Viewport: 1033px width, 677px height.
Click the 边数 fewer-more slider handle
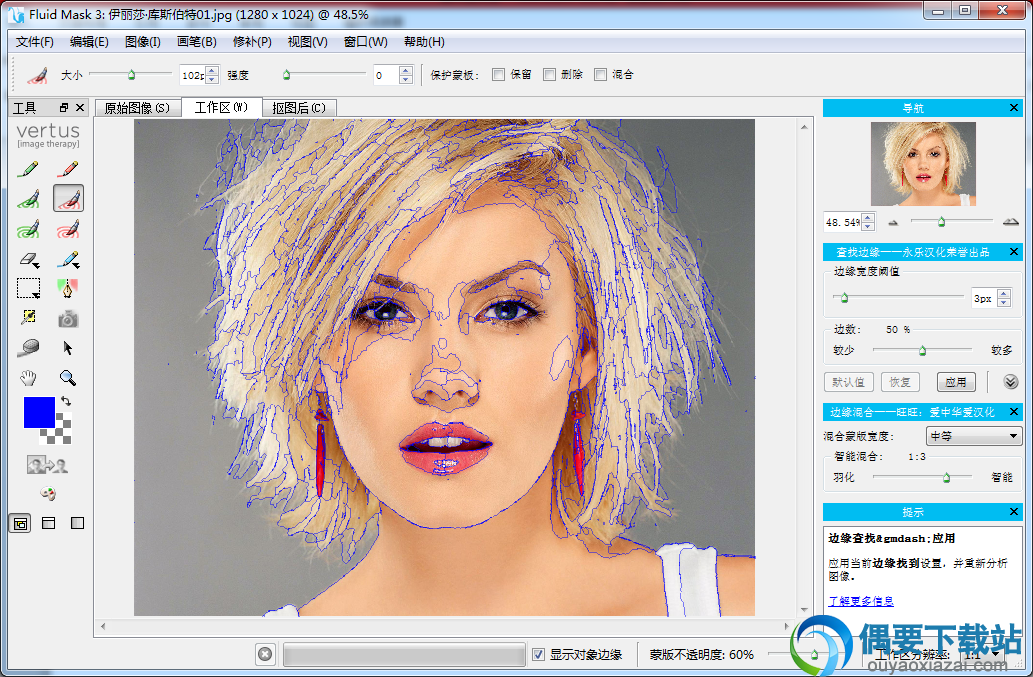(922, 350)
